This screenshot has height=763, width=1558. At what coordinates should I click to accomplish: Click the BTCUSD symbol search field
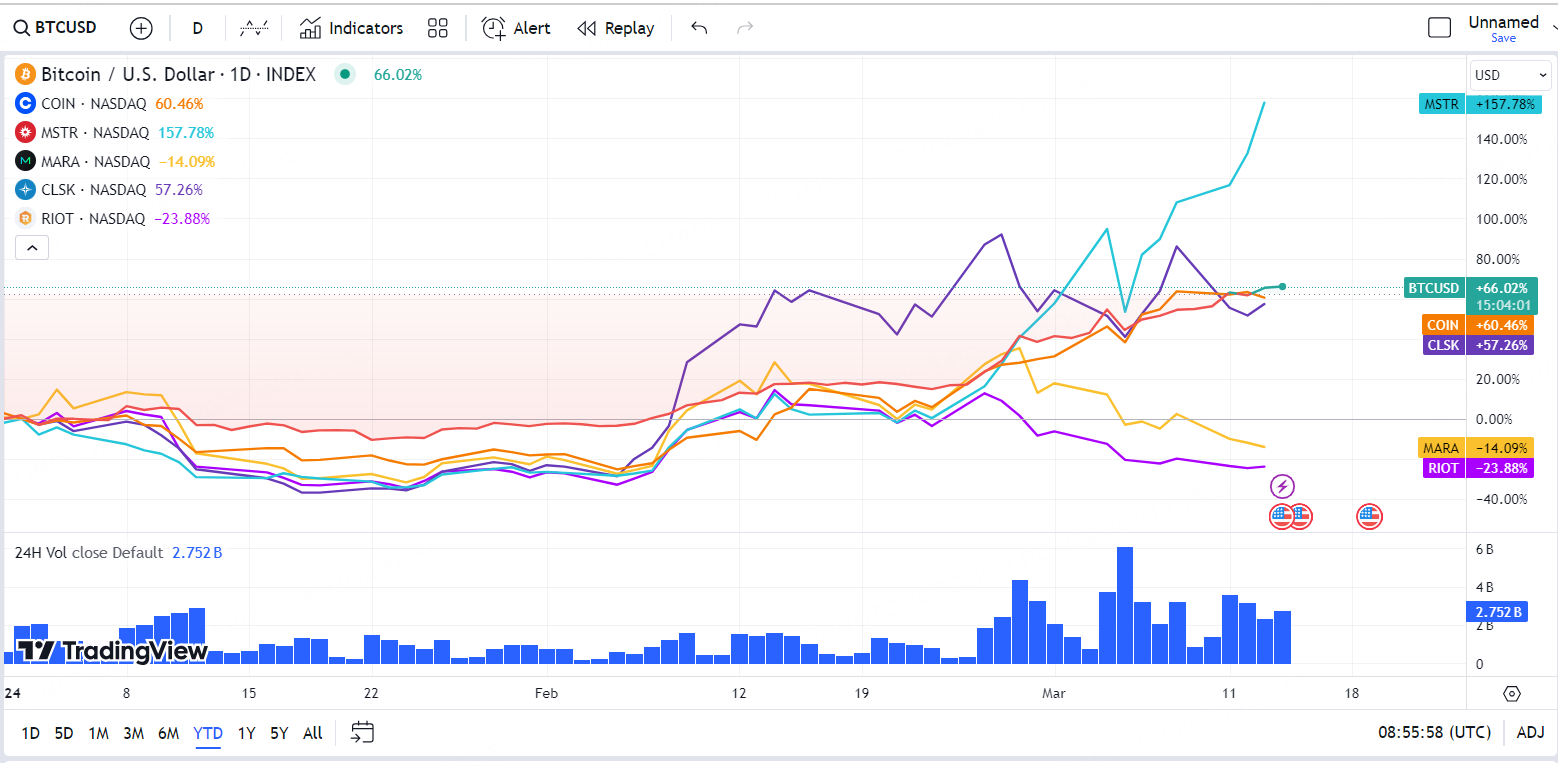coord(55,28)
